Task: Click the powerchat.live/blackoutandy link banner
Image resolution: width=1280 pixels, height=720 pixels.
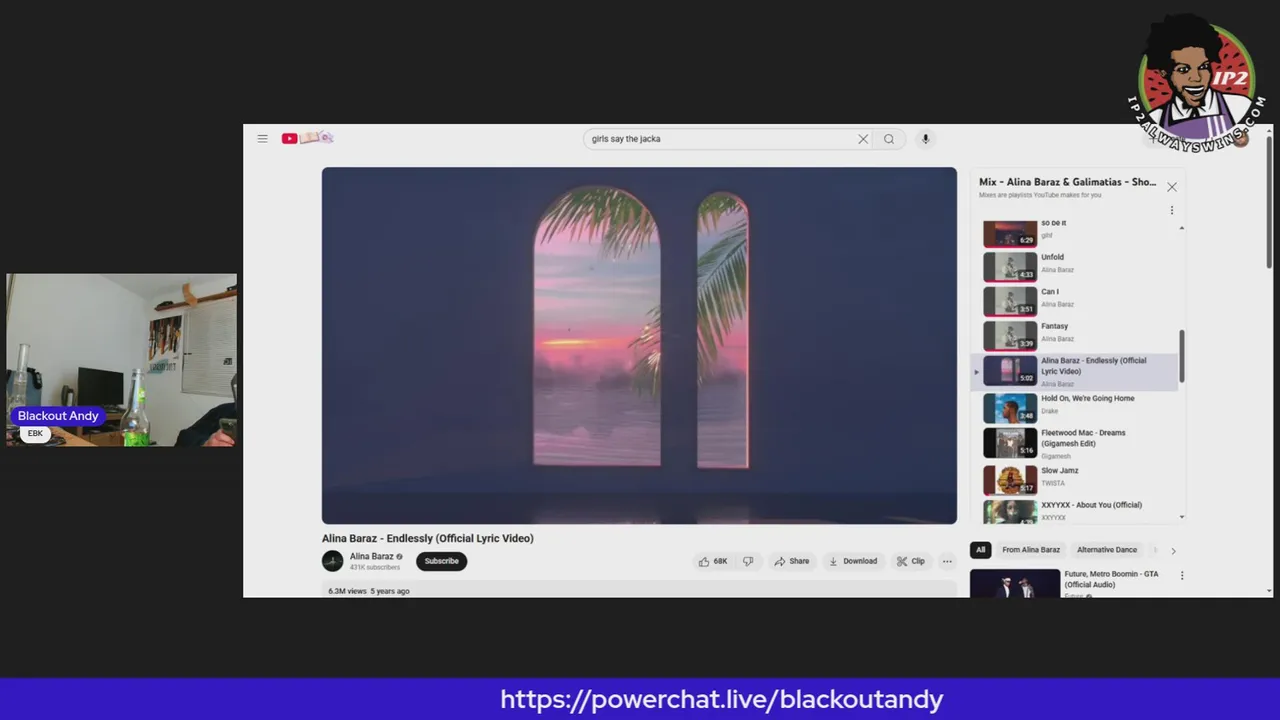Action: point(721,699)
